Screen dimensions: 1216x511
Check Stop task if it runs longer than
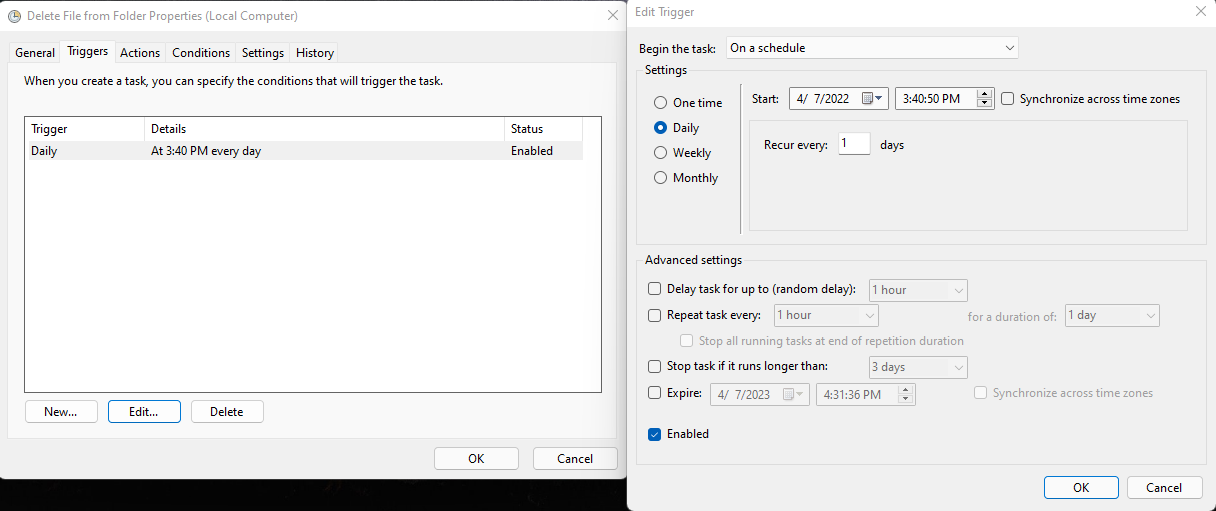click(655, 367)
